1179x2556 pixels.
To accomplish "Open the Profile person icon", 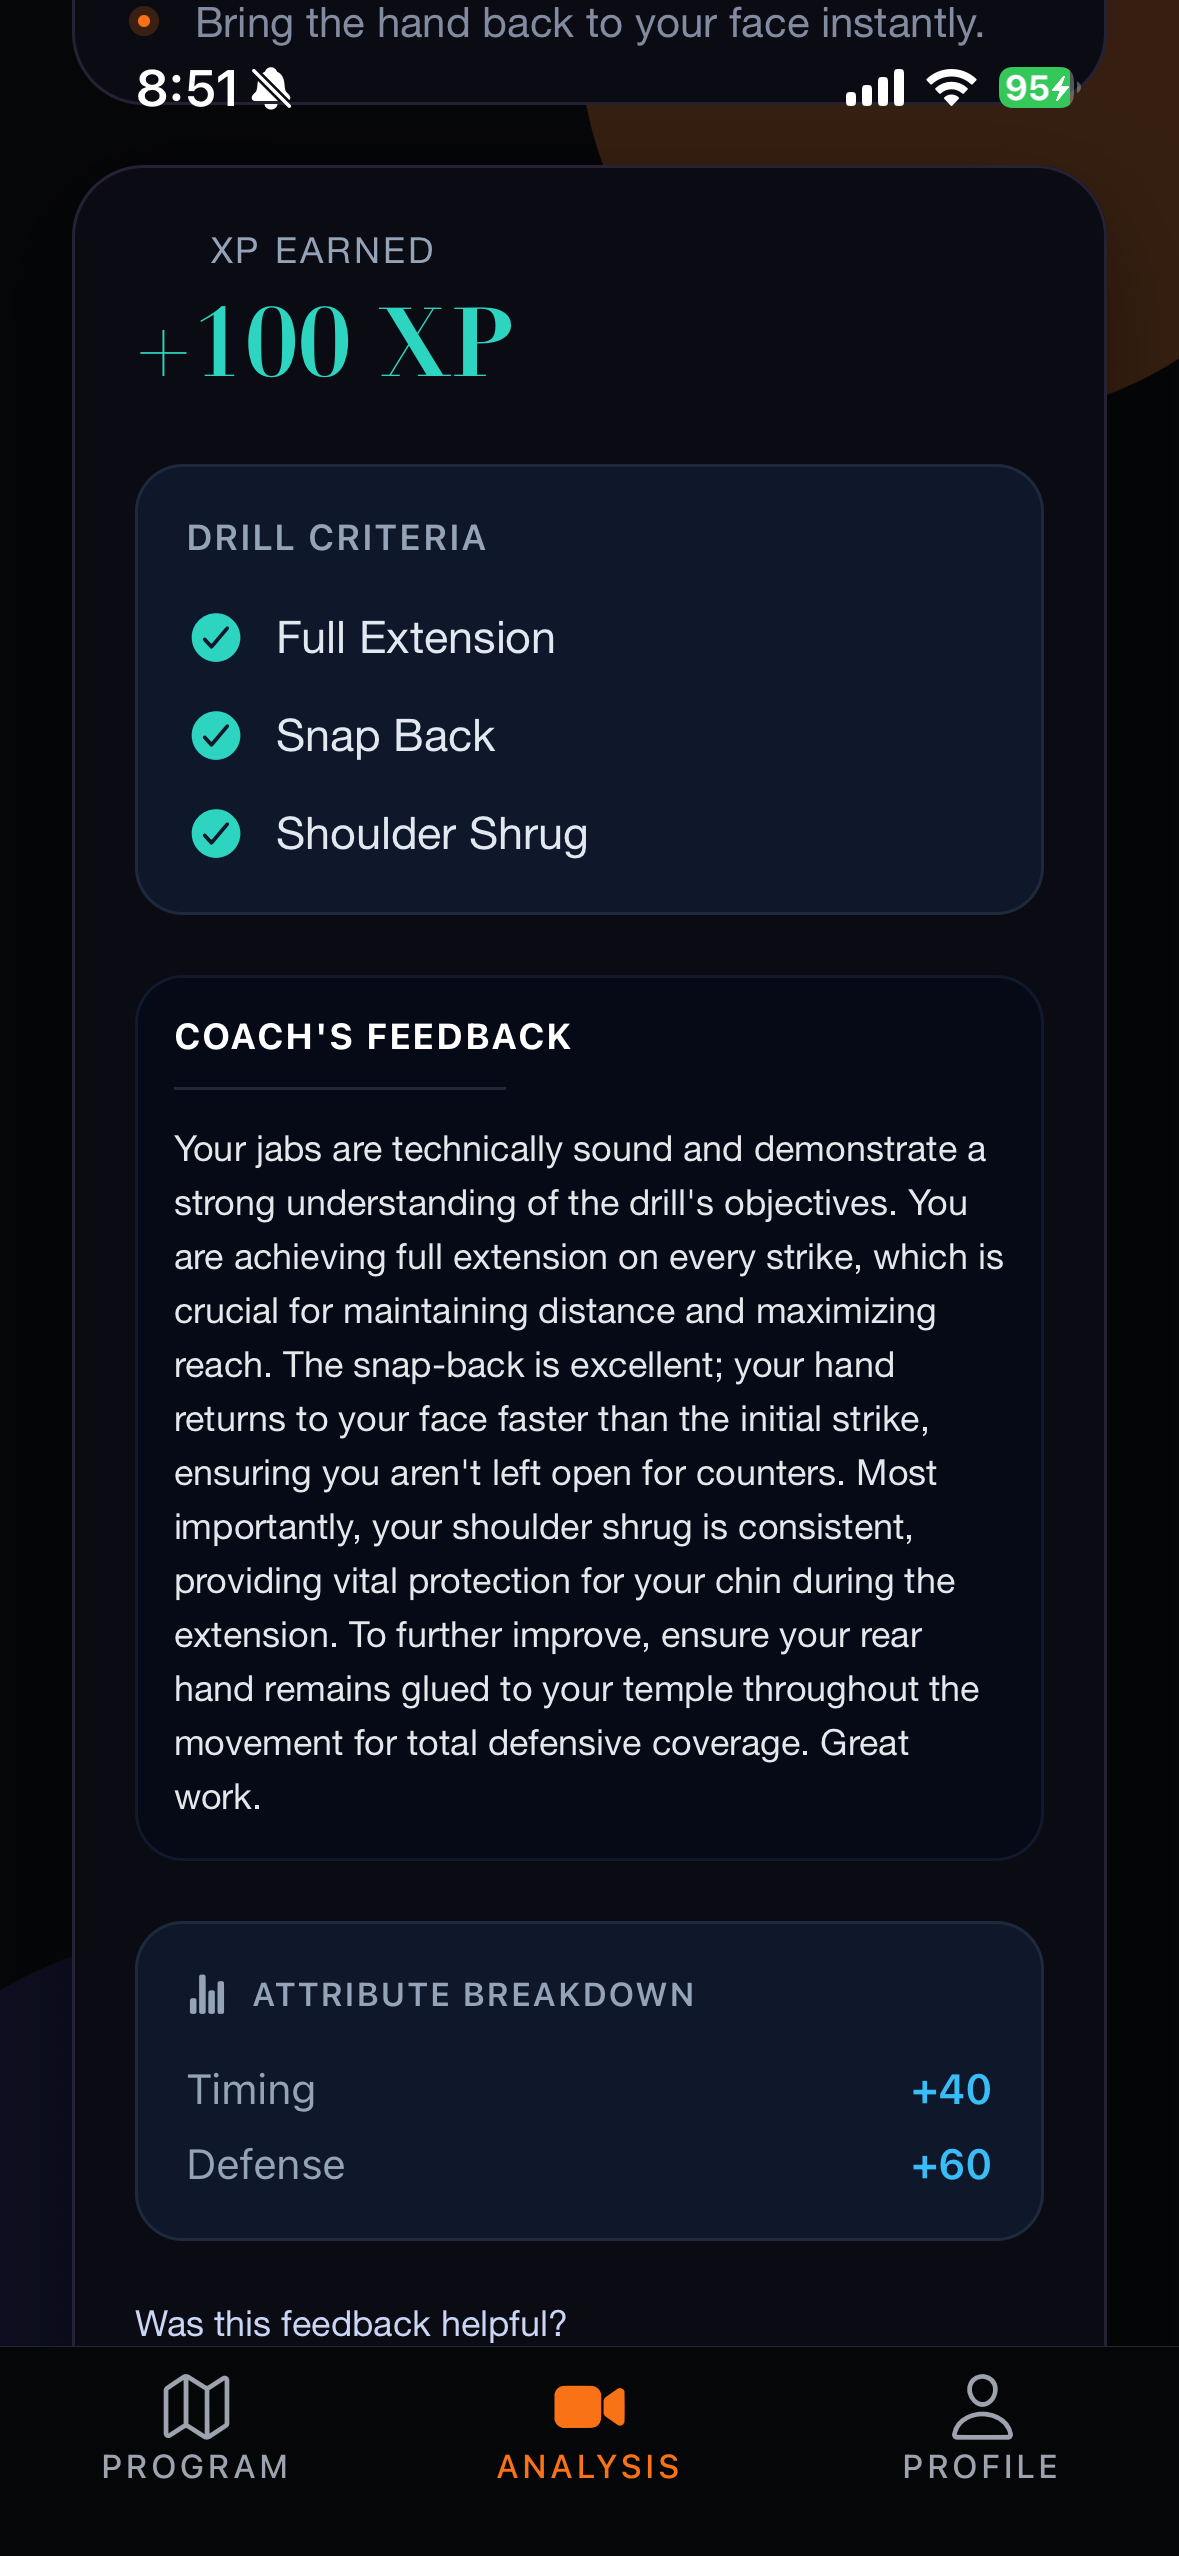I will [983, 2410].
